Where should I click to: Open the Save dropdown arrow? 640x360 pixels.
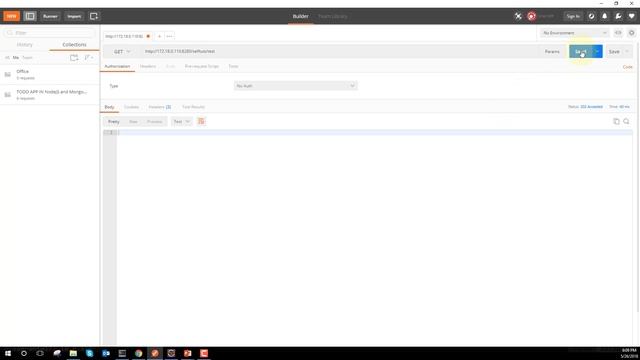(627, 51)
